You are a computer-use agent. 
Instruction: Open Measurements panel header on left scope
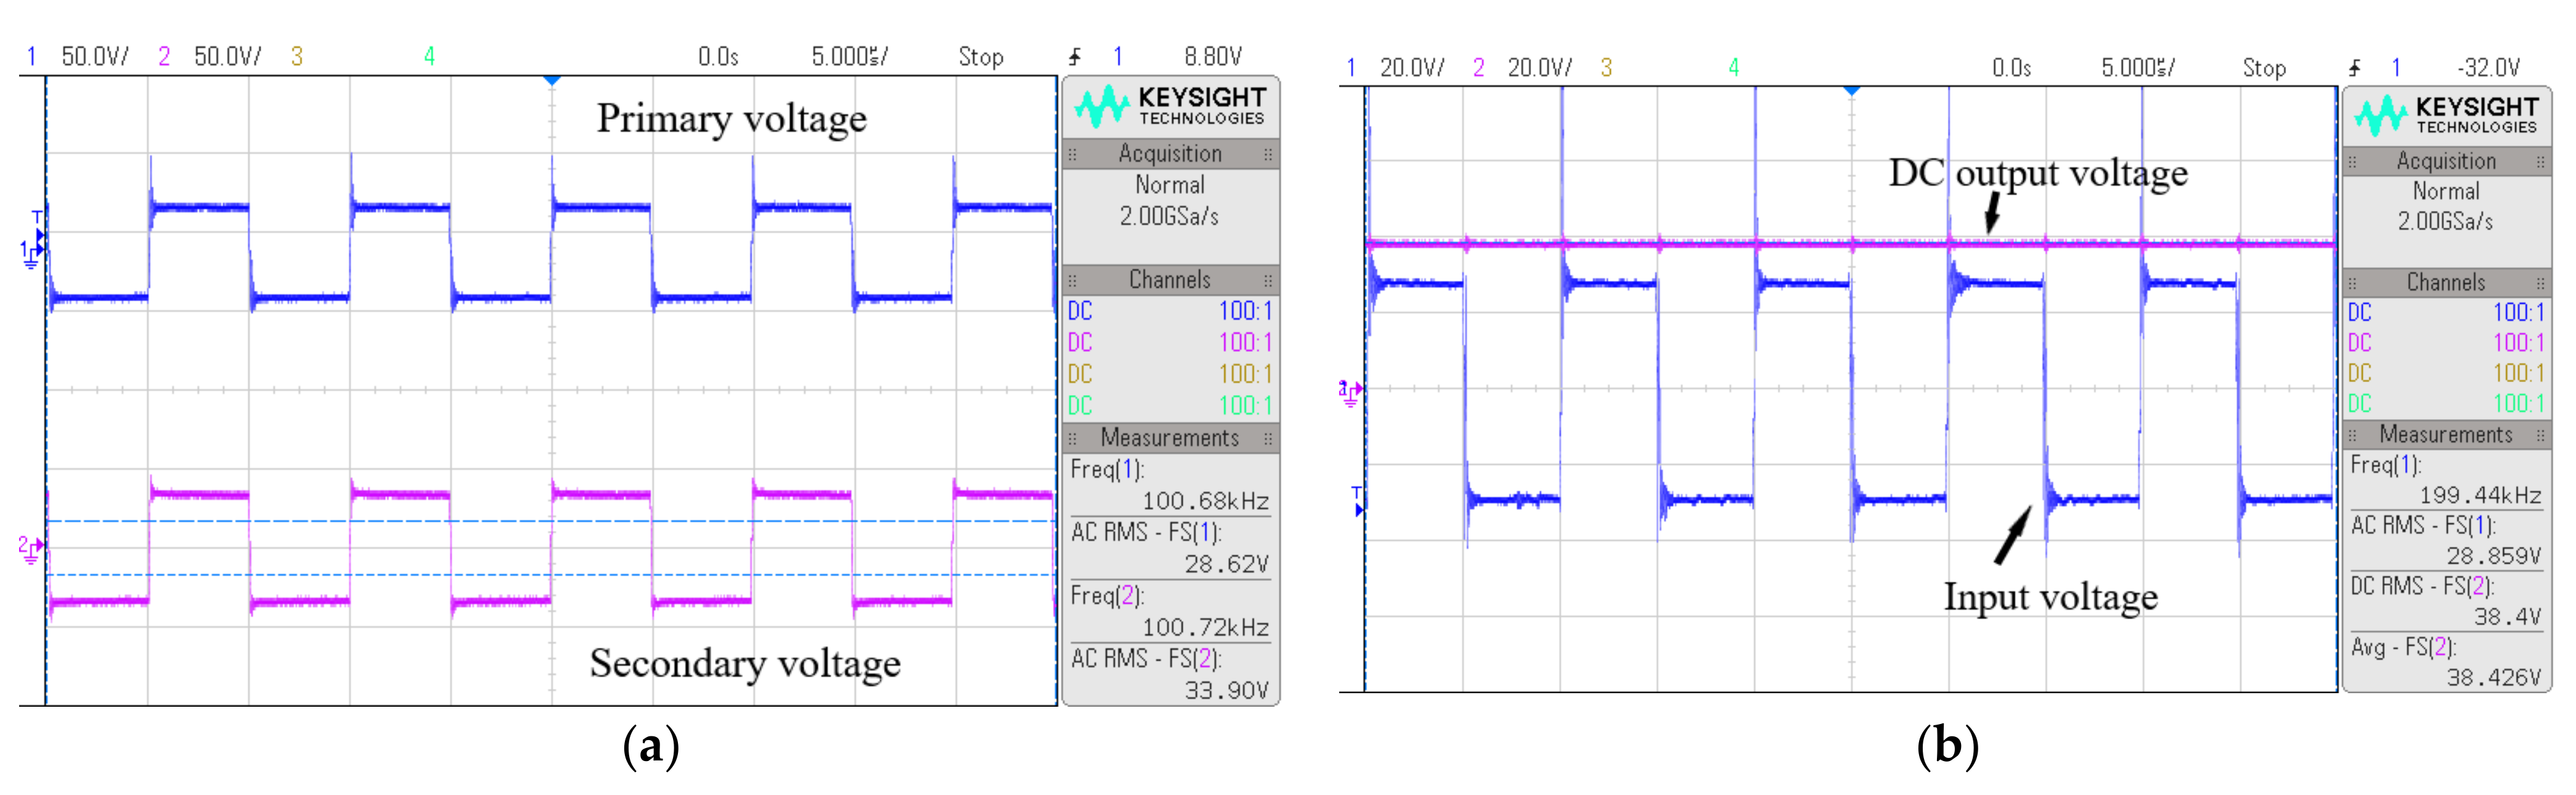point(1169,438)
